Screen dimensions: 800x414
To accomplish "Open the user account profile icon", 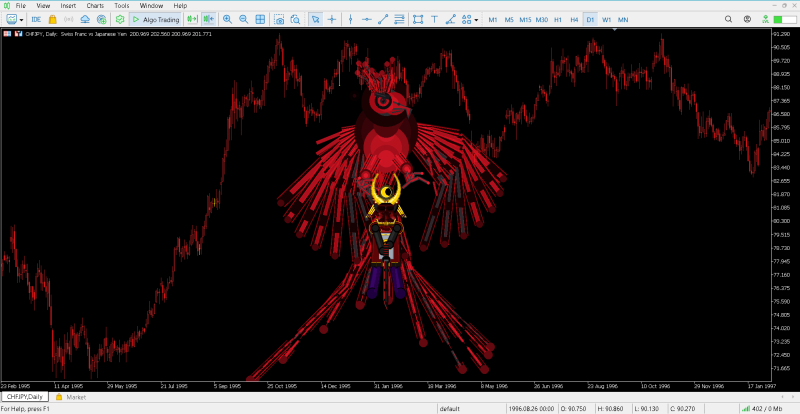I will pyautogui.click(x=747, y=19).
